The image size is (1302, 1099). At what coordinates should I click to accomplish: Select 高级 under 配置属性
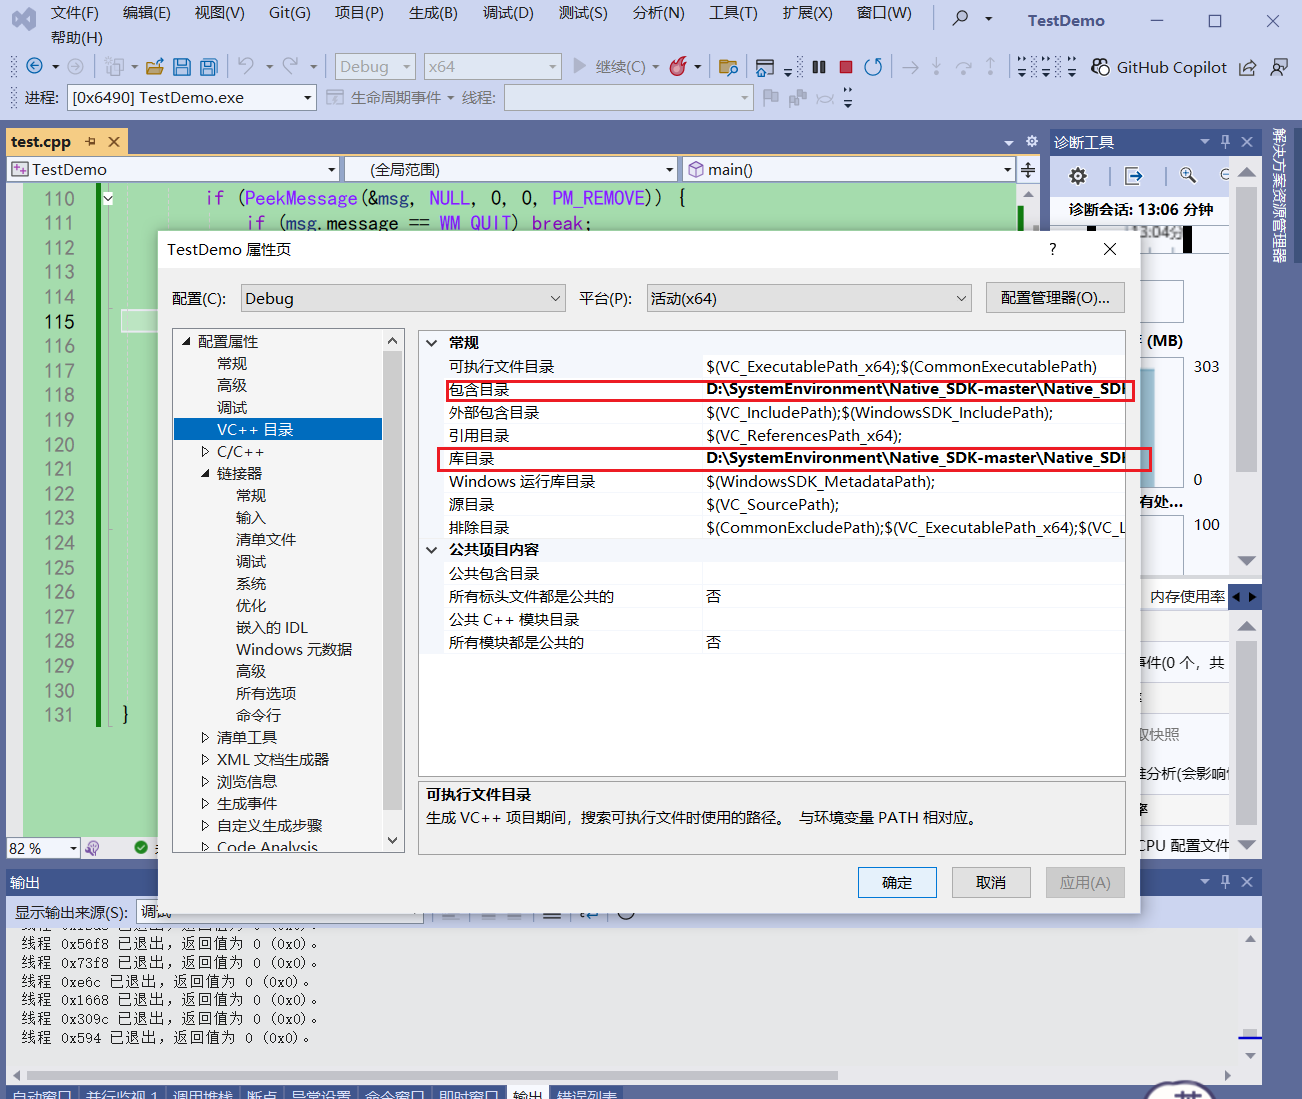[x=232, y=386]
